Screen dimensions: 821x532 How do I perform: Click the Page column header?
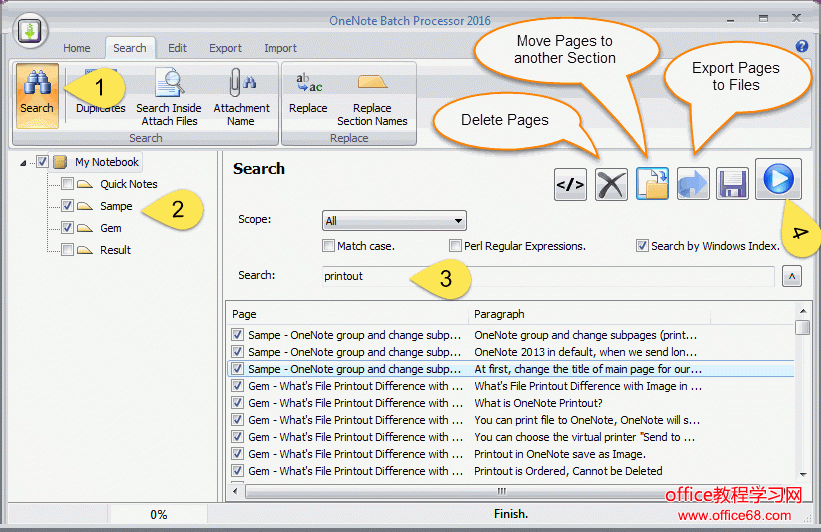[348, 314]
